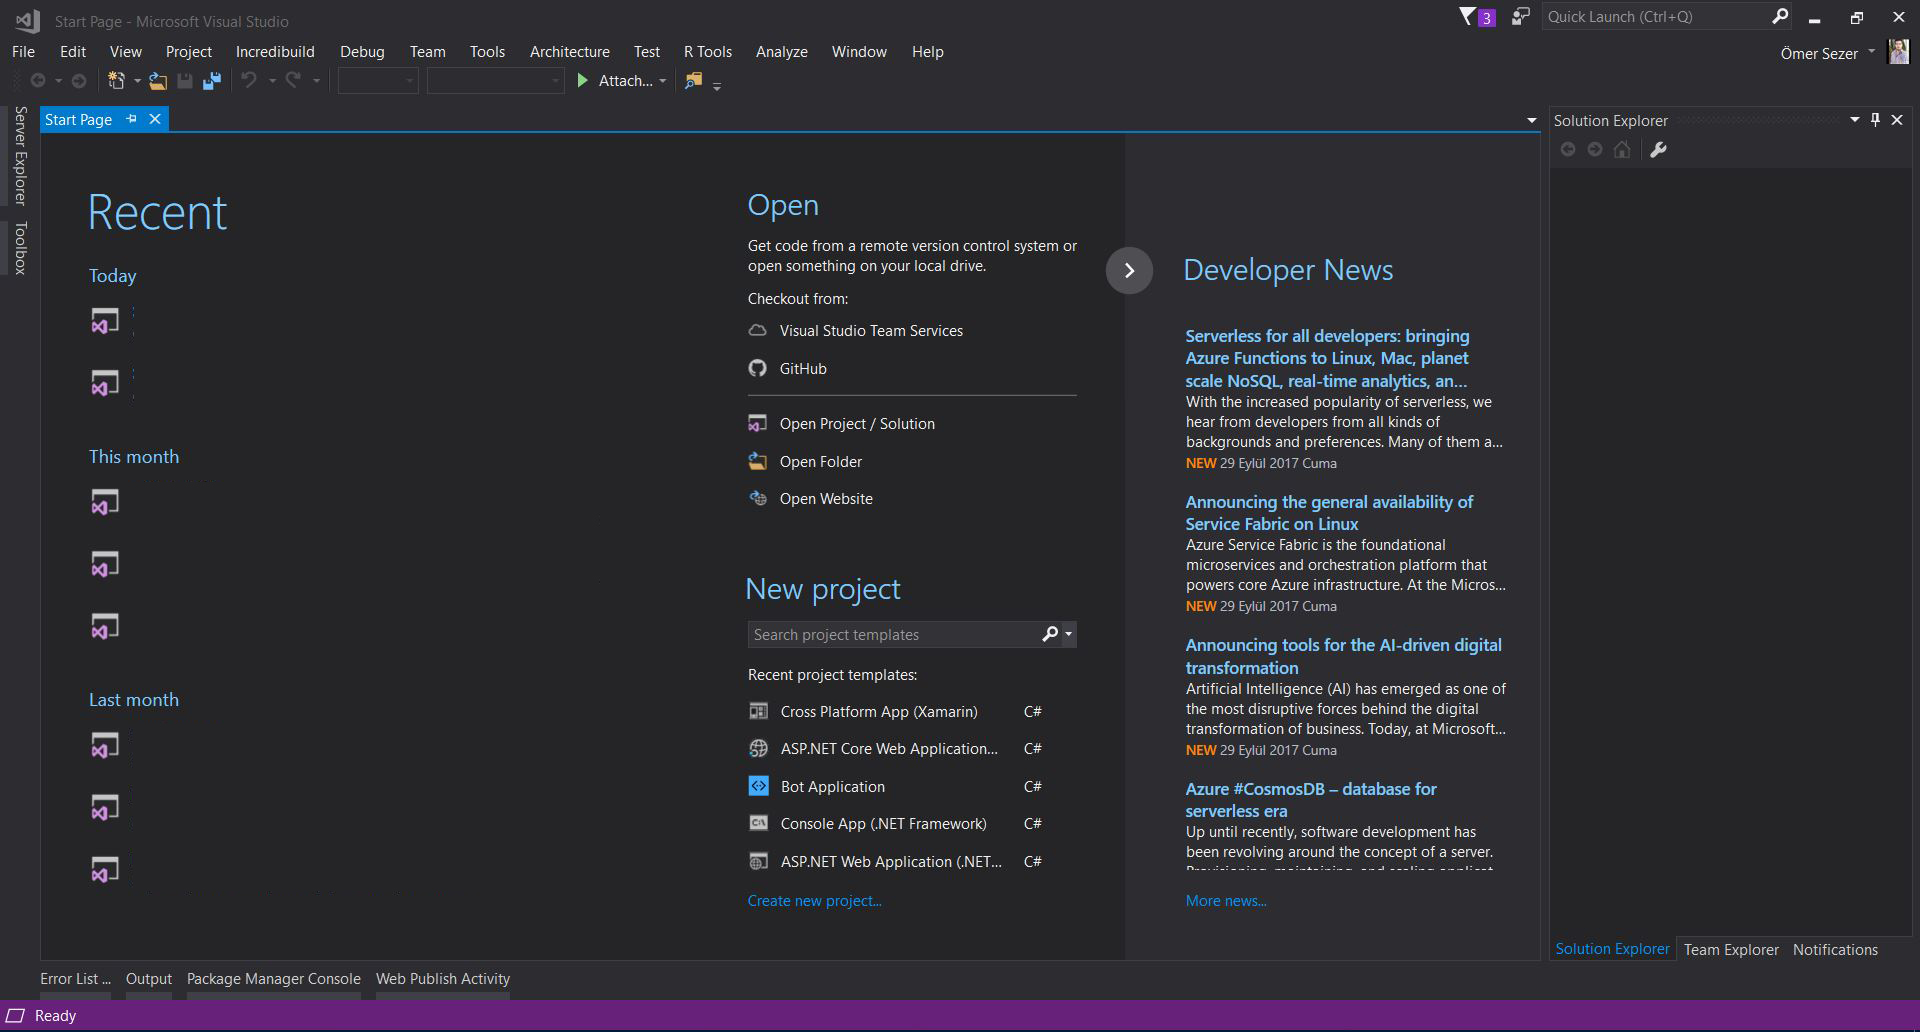Click the Solution Explorer Forward icon
This screenshot has width=1920, height=1032.
1595,150
